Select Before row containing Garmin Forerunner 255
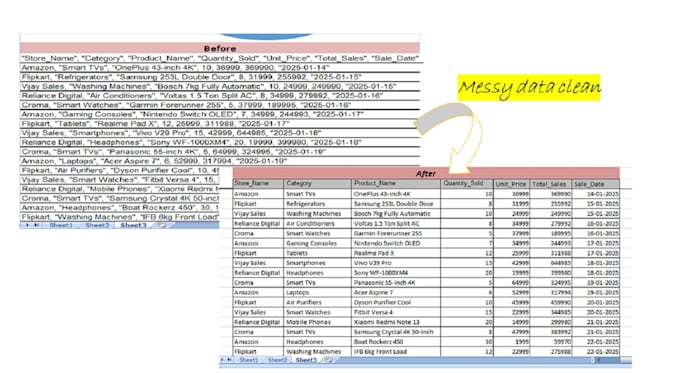The height and width of the screenshot is (373, 680). tap(220, 105)
